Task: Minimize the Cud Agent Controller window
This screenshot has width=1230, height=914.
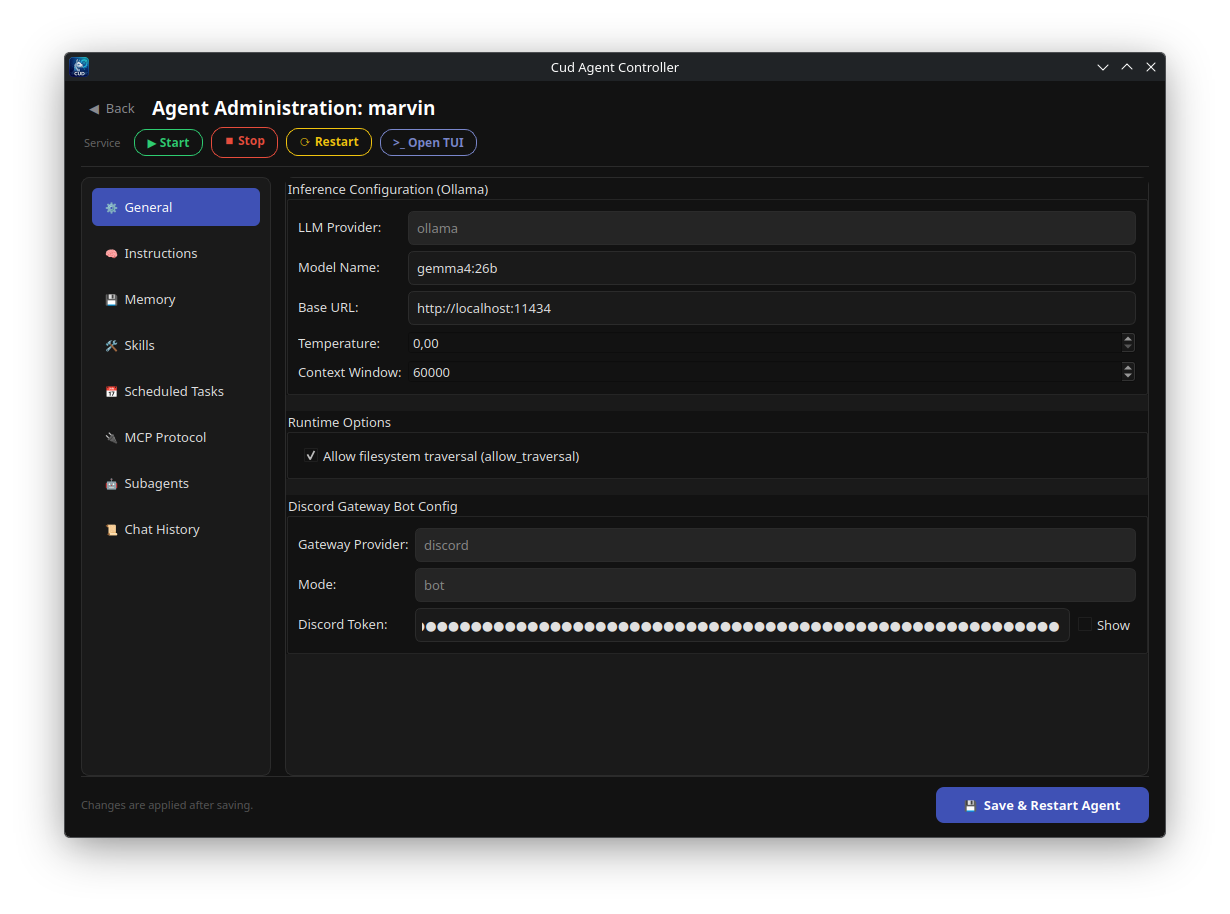Action: click(1103, 67)
